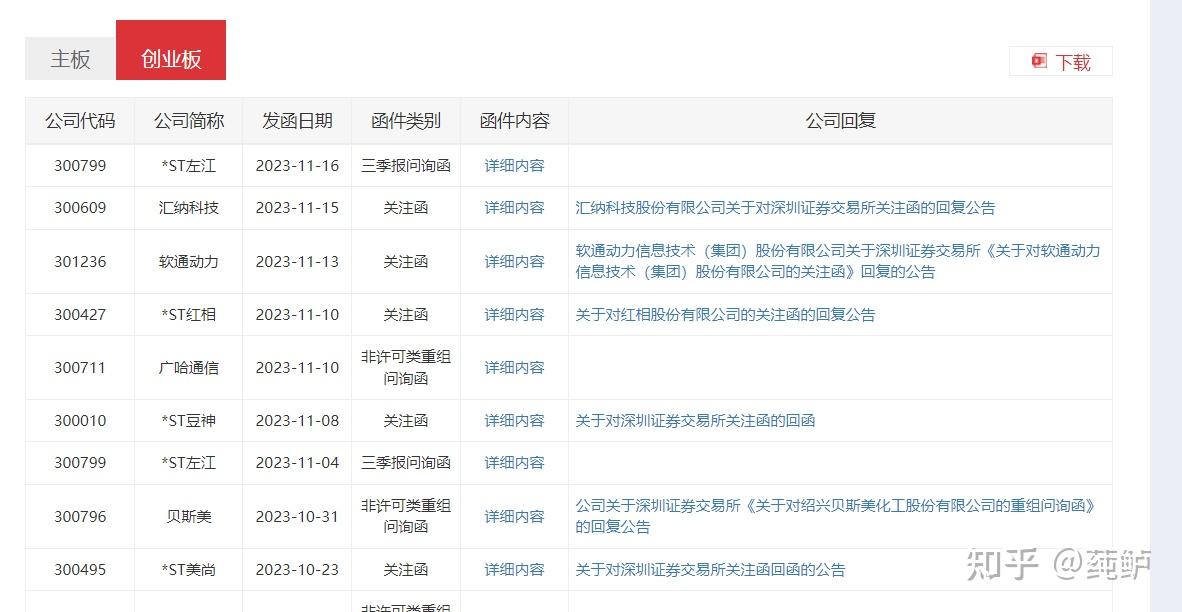Click company code 300010
Image resolution: width=1182 pixels, height=612 pixels.
[x=80, y=421]
